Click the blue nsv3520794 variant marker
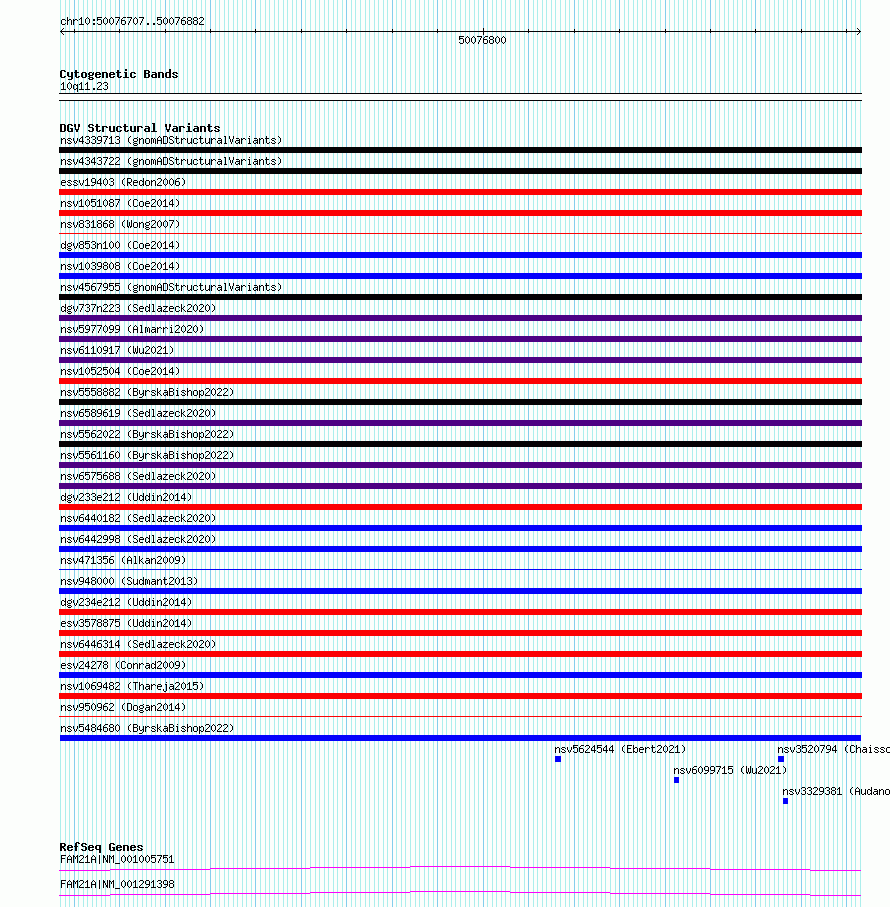 pos(781,759)
